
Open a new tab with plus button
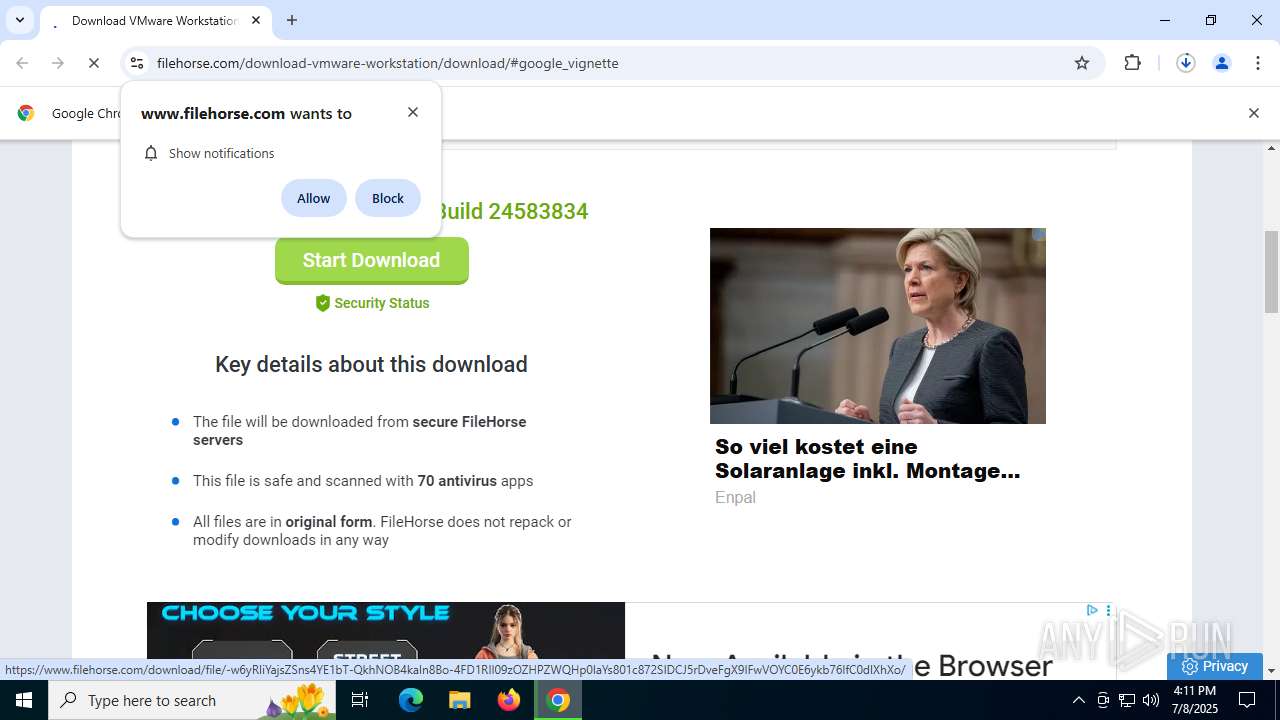pyautogui.click(x=292, y=20)
